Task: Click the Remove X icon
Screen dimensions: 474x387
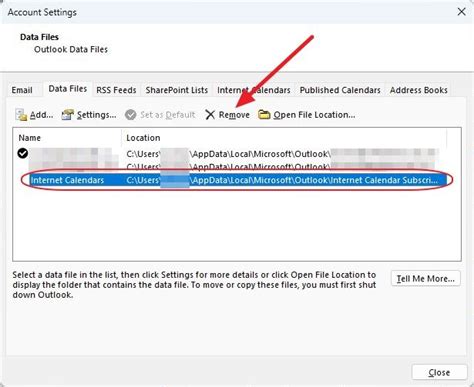Action: (x=210, y=115)
